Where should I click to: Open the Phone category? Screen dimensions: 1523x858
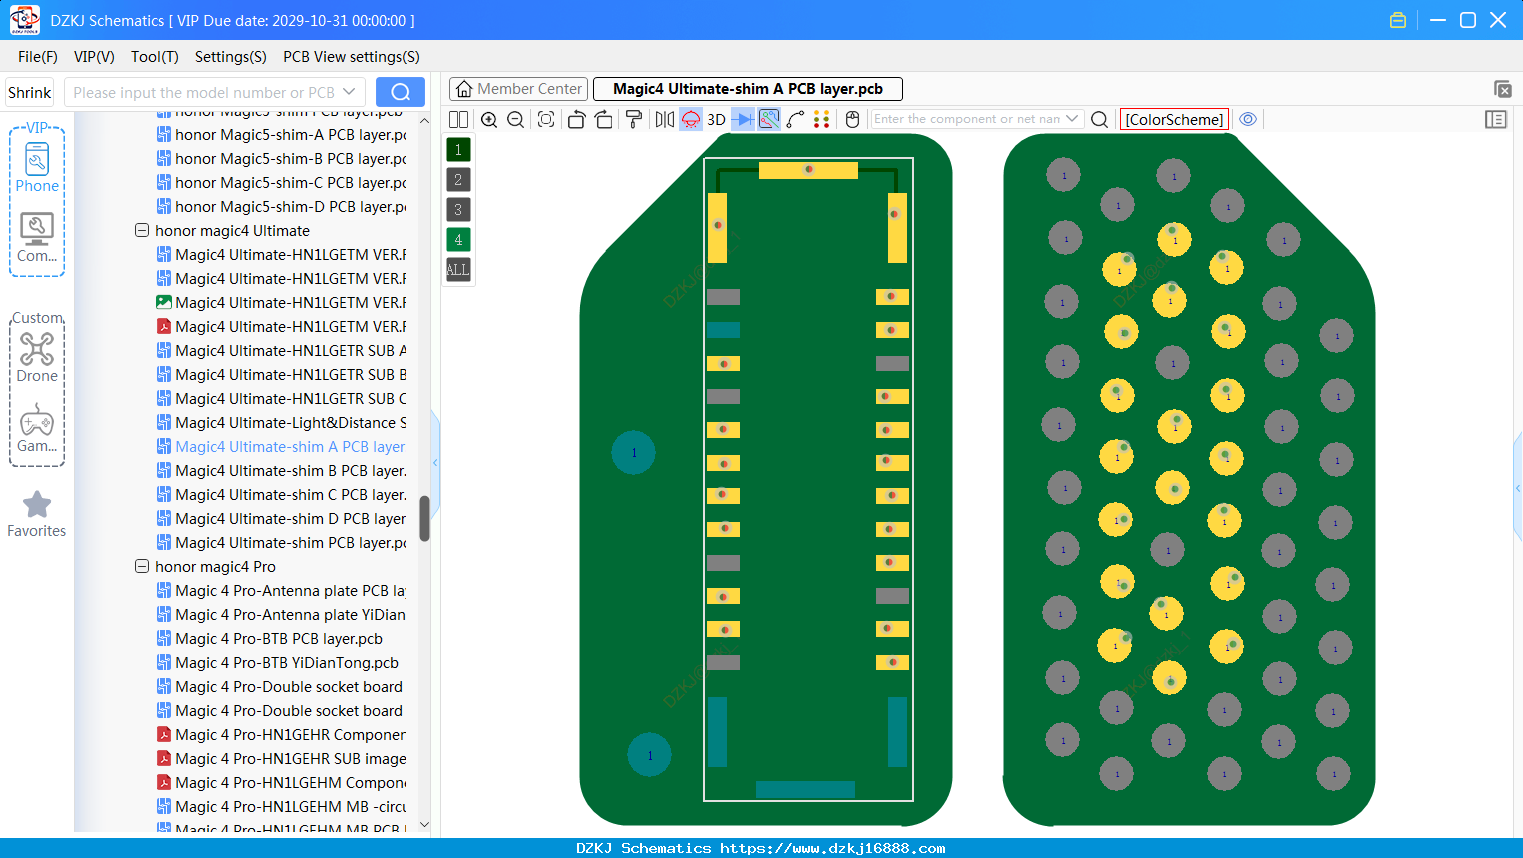coord(37,167)
